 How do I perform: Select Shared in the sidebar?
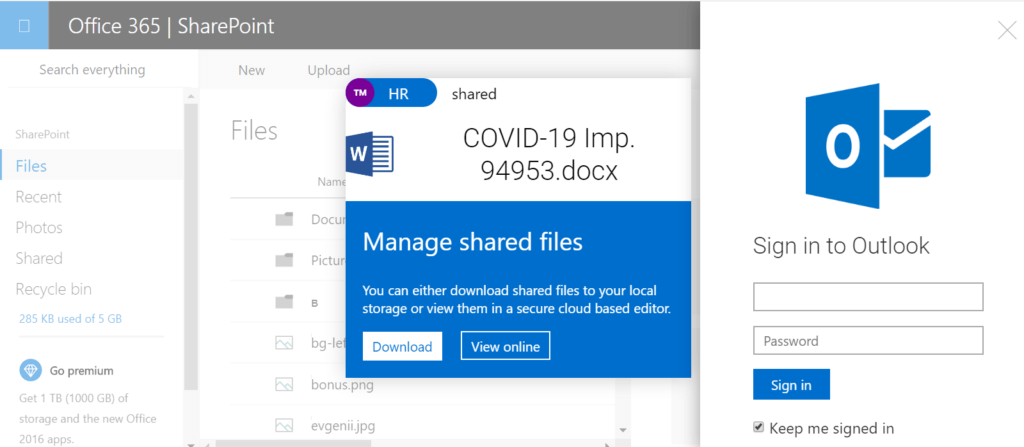coord(39,258)
